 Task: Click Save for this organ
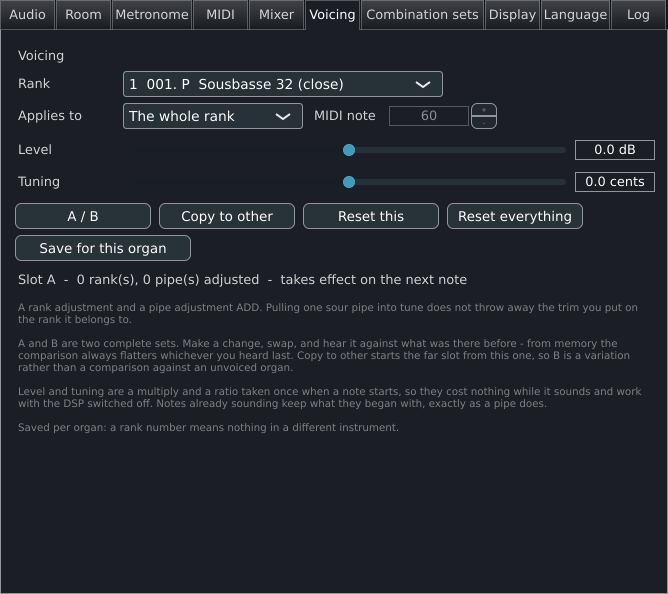pyautogui.click(x=103, y=248)
